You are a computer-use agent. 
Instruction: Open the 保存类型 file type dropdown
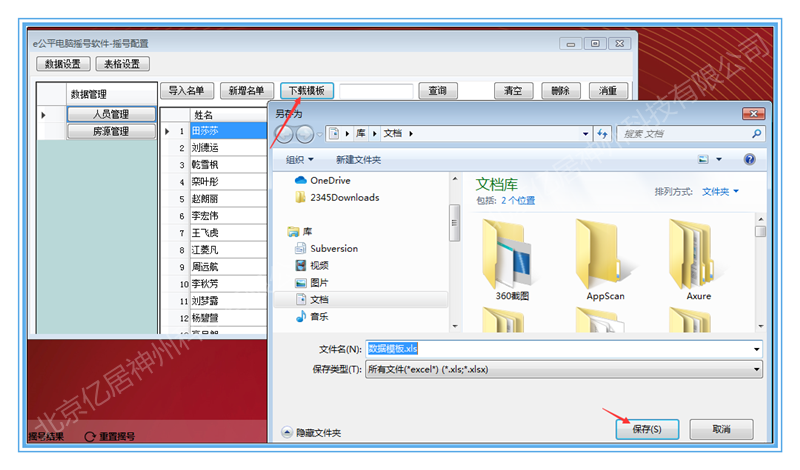(564, 369)
